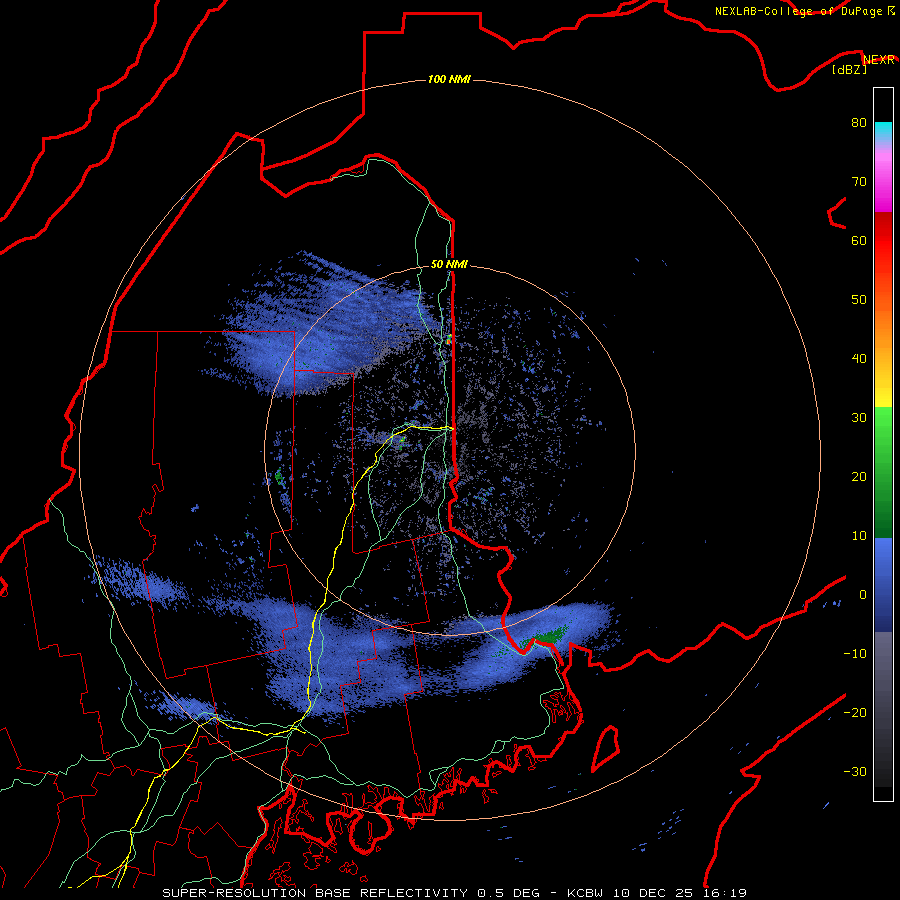Click the 20 value on the dBZ scale
Screen dimensions: 900x900
859,476
